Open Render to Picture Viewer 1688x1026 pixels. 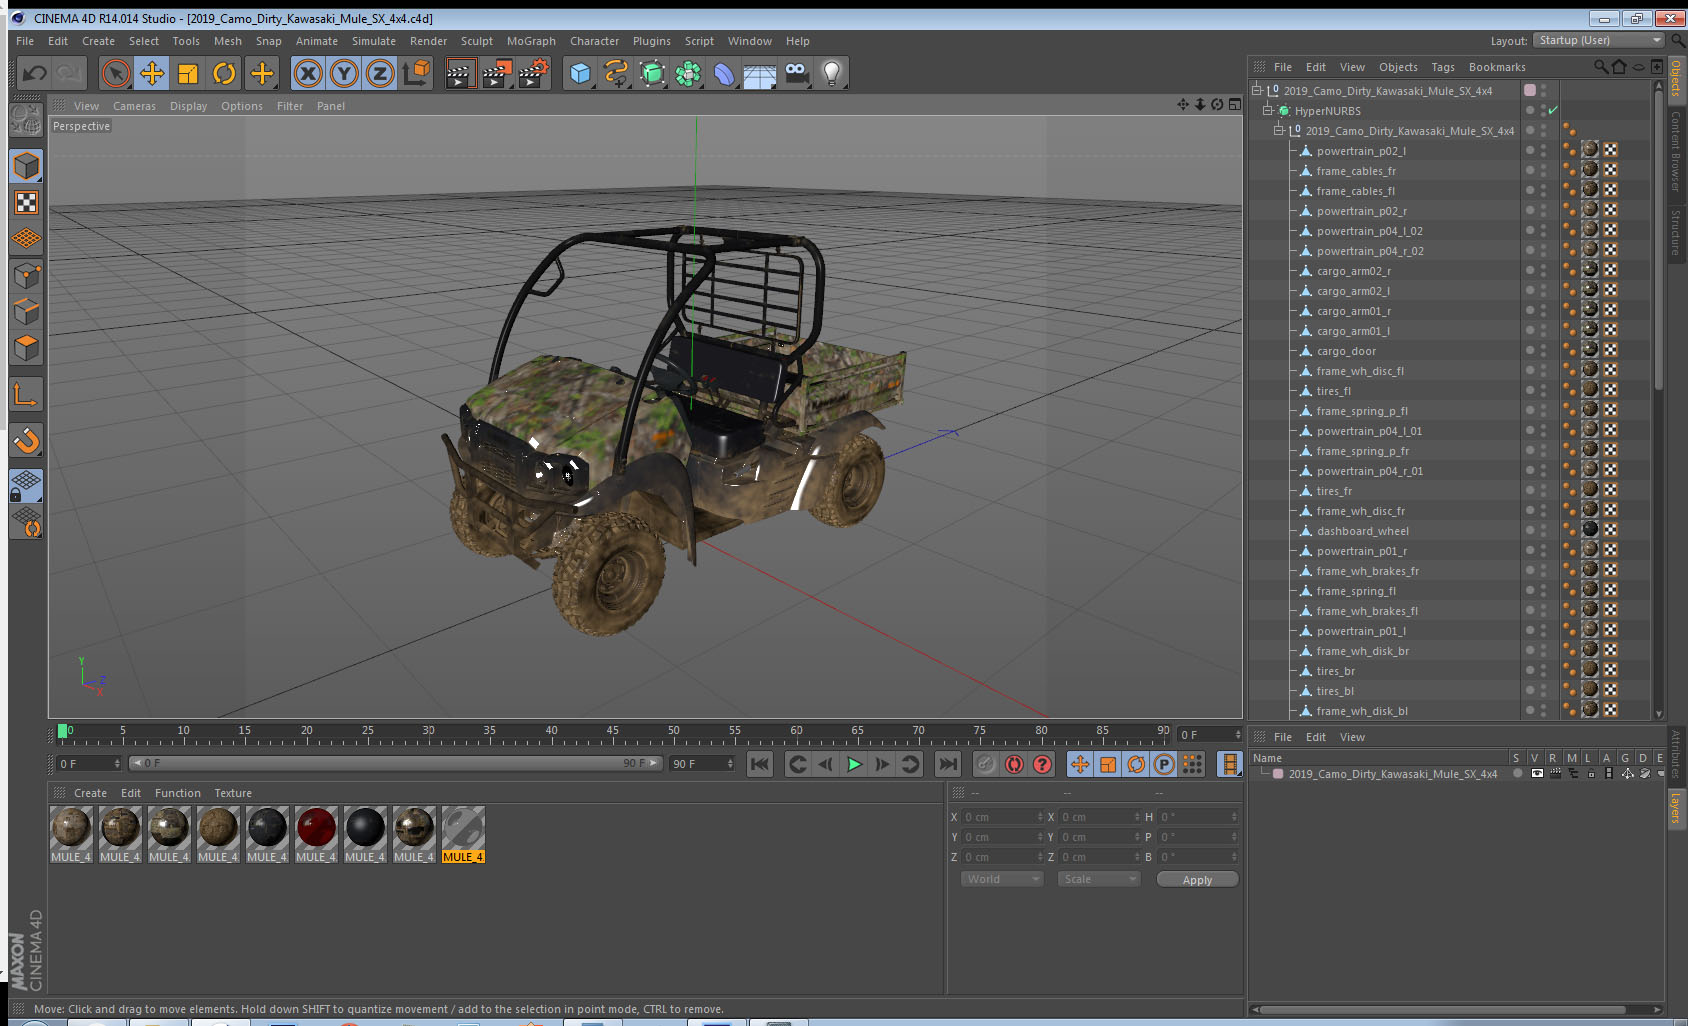click(497, 73)
